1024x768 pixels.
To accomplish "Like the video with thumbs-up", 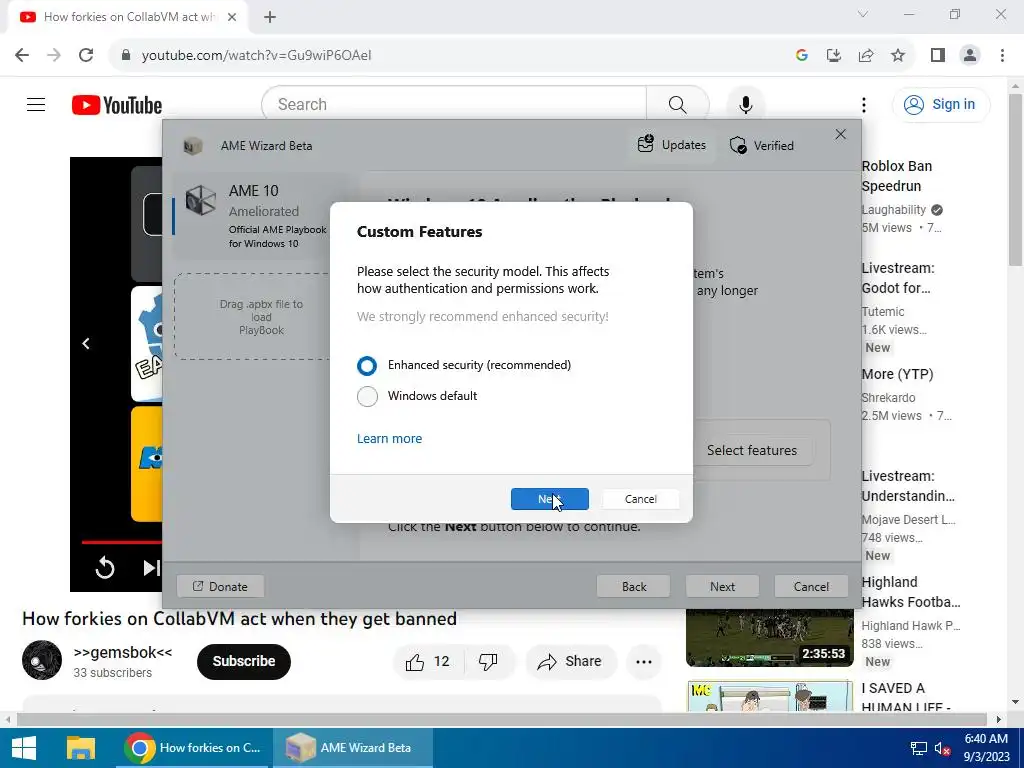I will pyautogui.click(x=428, y=662).
